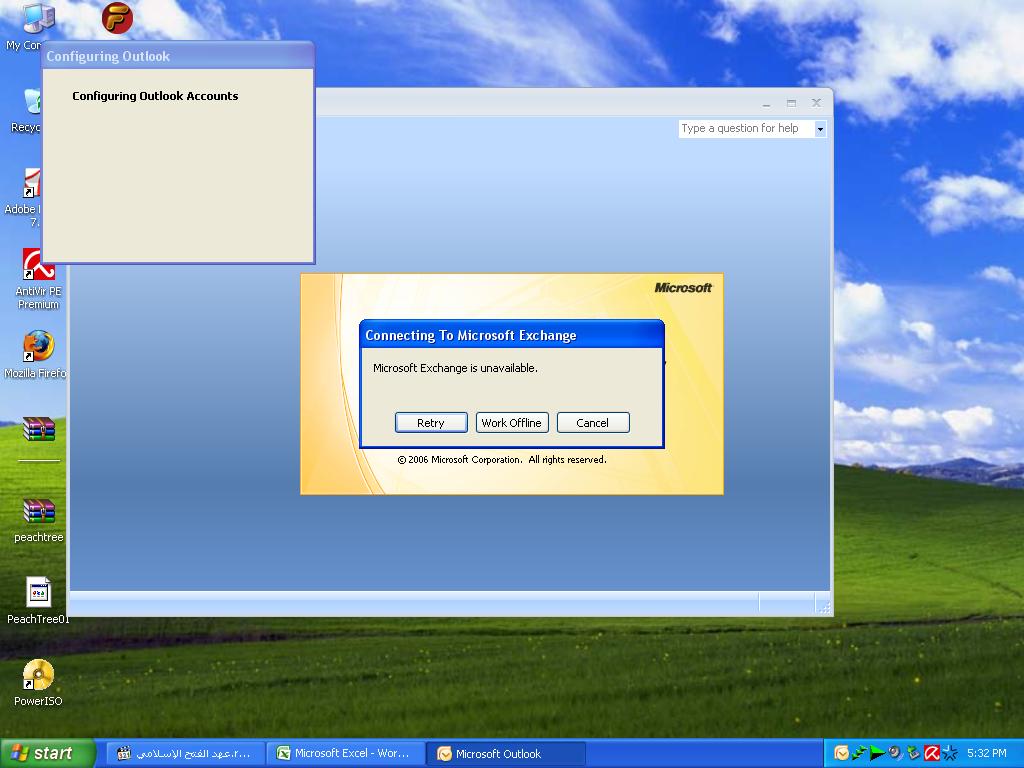Click the webcam tray icon
This screenshot has height=768, width=1024.
895,753
